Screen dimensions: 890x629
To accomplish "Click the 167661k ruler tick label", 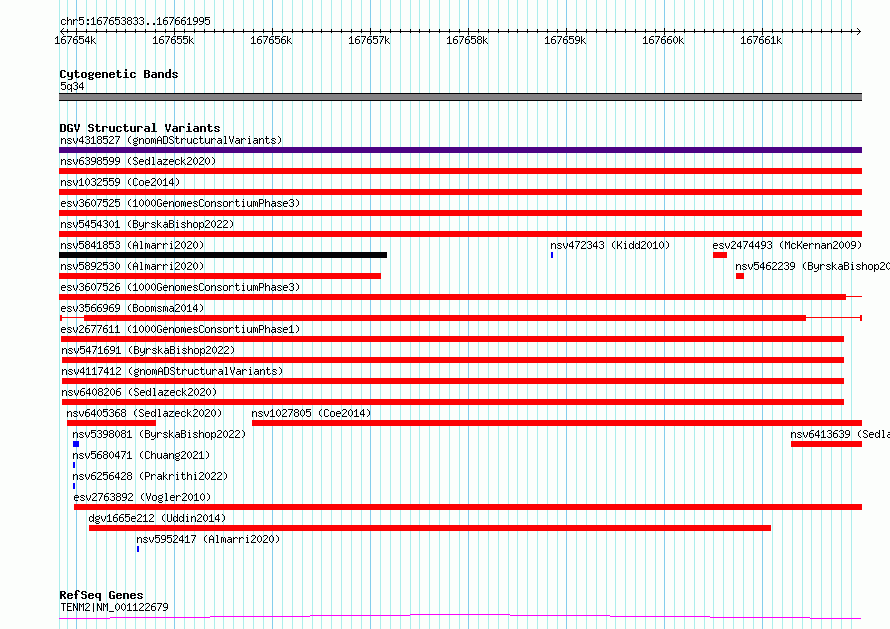I will pos(761,40).
